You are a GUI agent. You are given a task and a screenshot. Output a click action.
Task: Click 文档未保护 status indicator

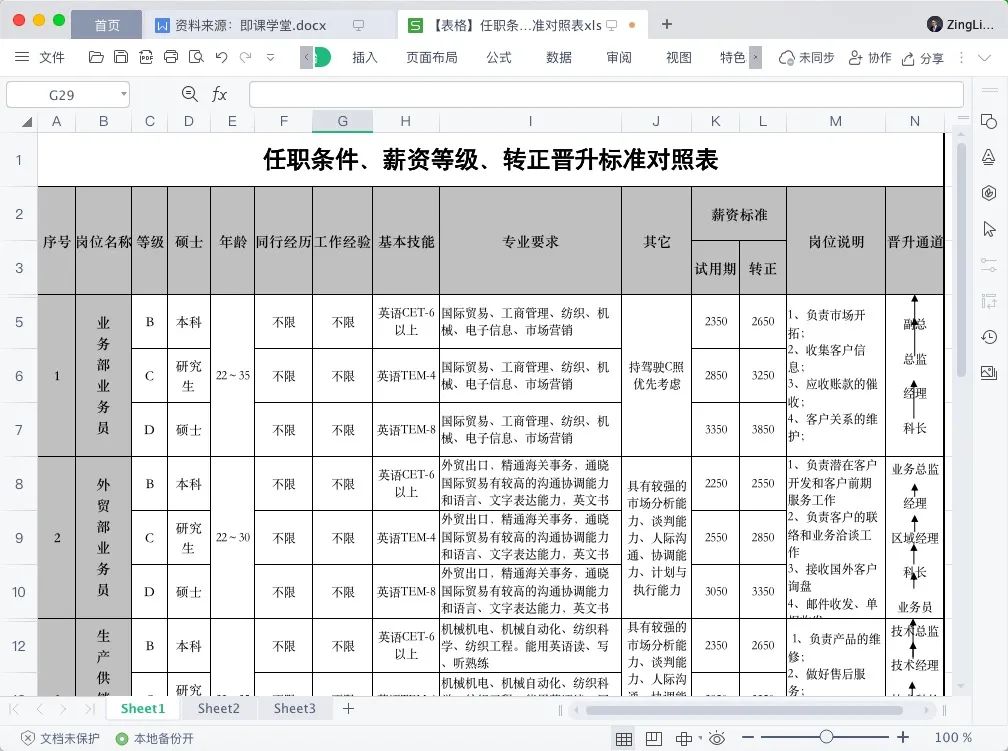[x=60, y=738]
